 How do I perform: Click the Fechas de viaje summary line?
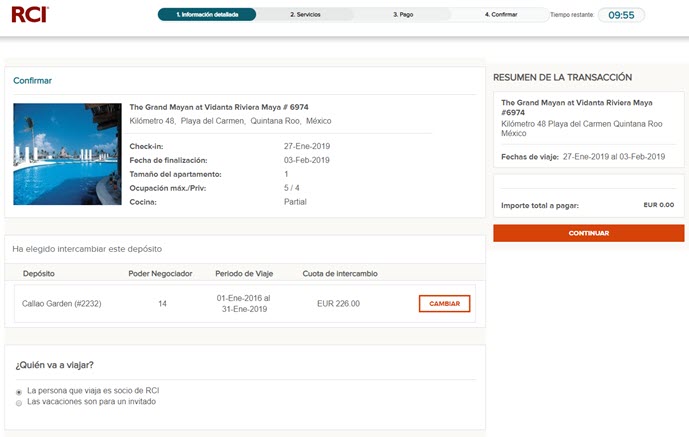point(583,157)
